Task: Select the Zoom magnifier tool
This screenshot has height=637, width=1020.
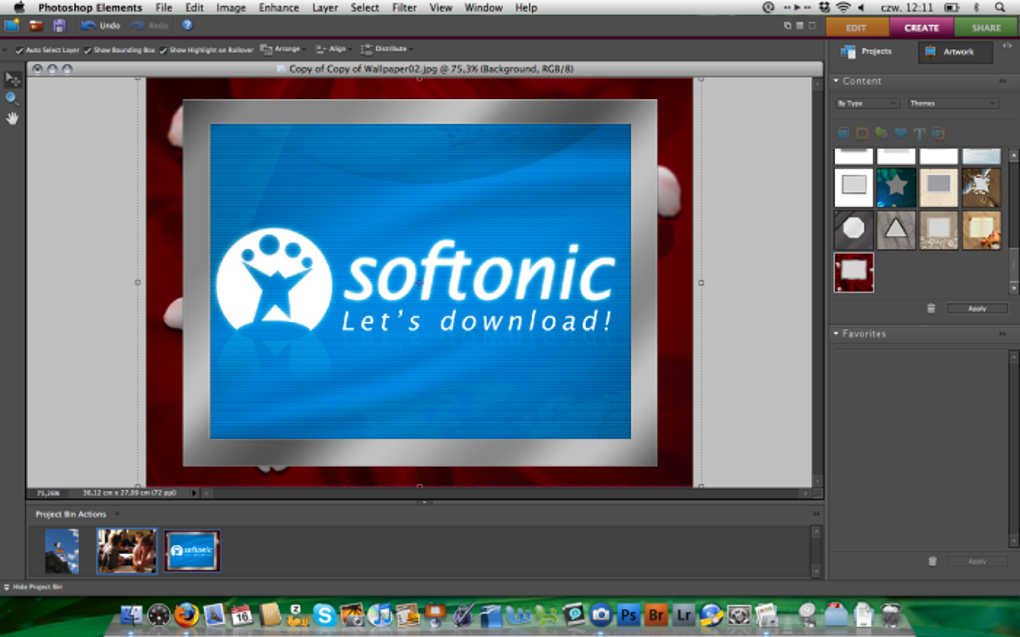Action: pos(12,98)
